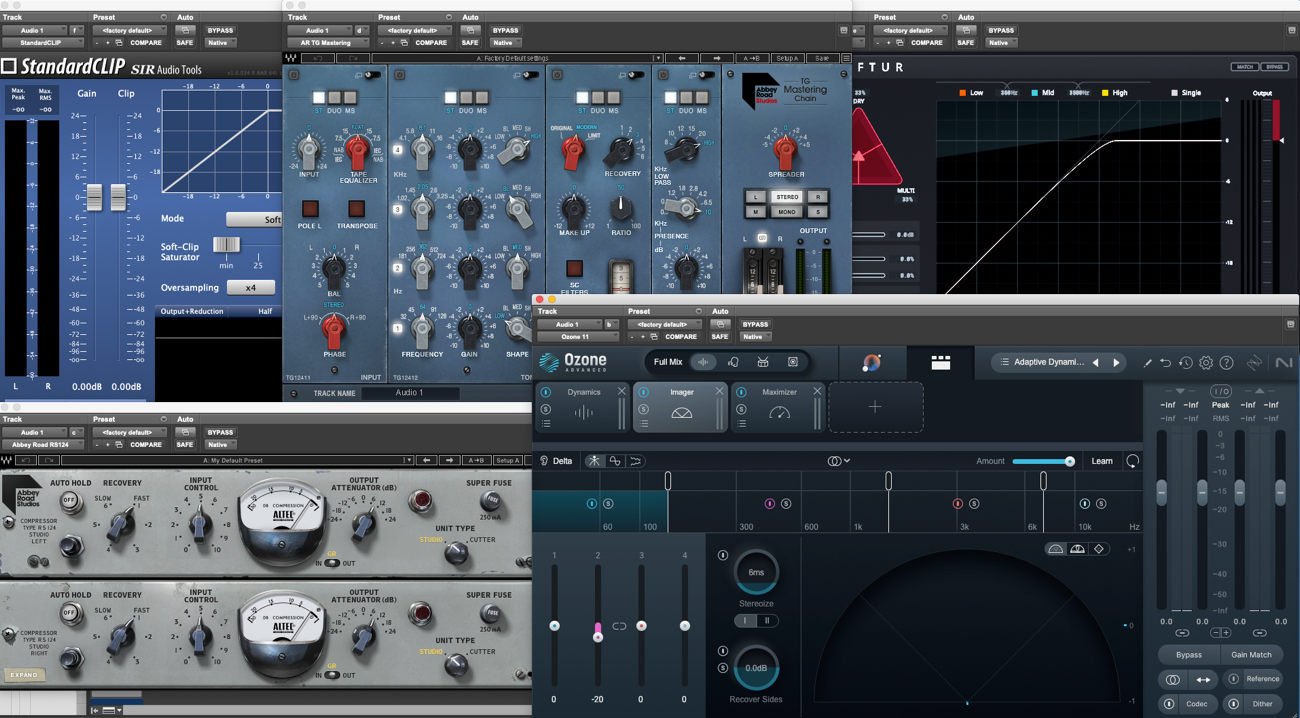Select the Imager module tab
Image resolution: width=1300 pixels, height=718 pixels.
(681, 407)
